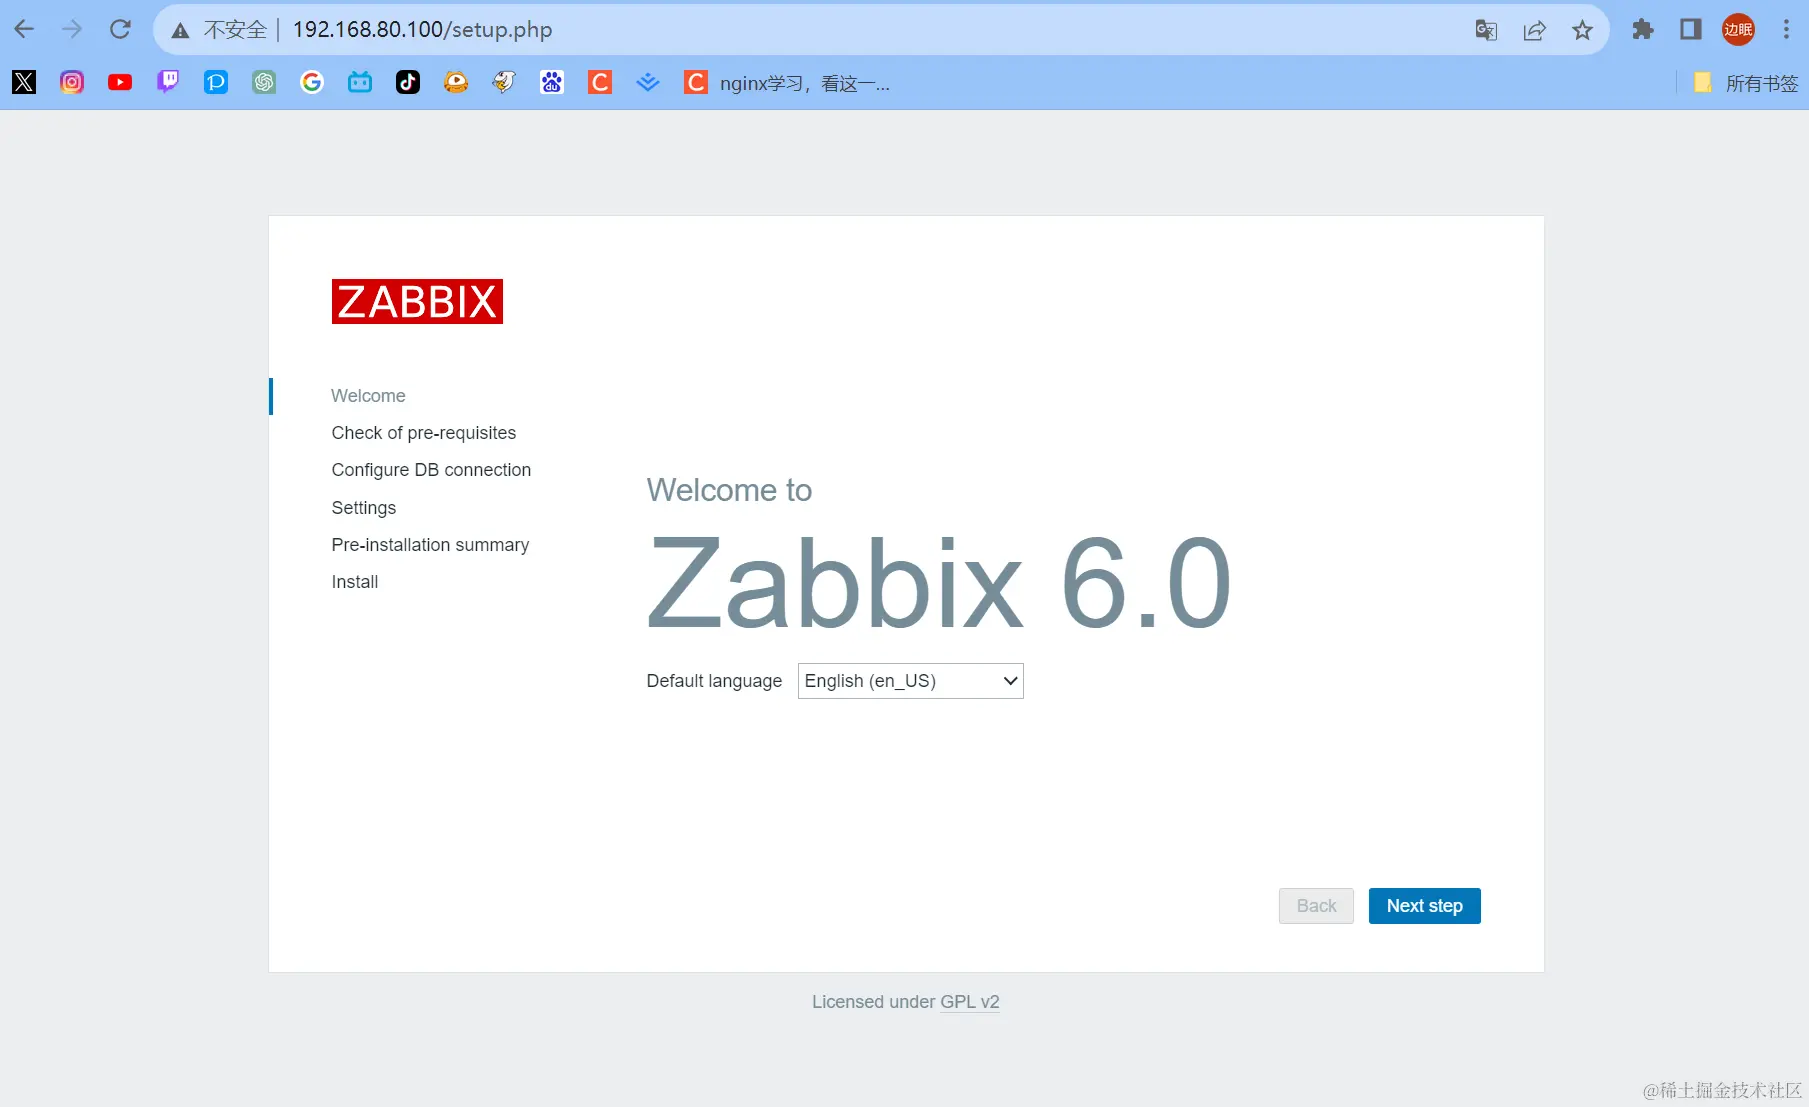
Task: Open the orange tiger-face bookmark
Action: point(456,82)
